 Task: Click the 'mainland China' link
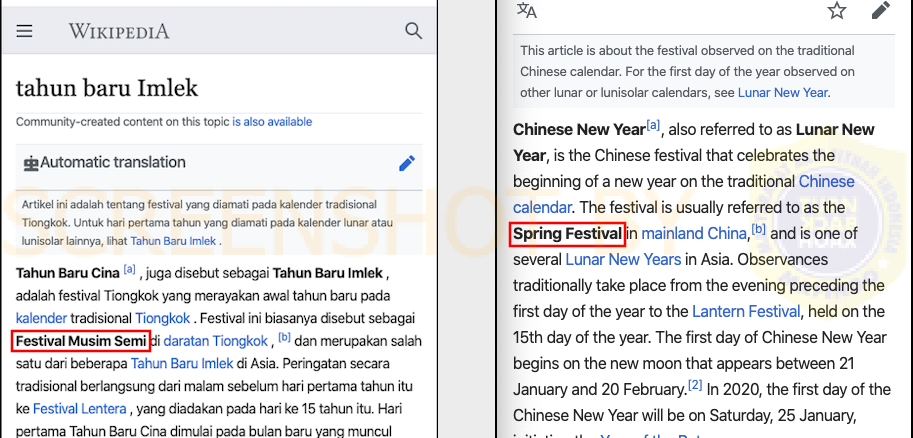(x=694, y=234)
